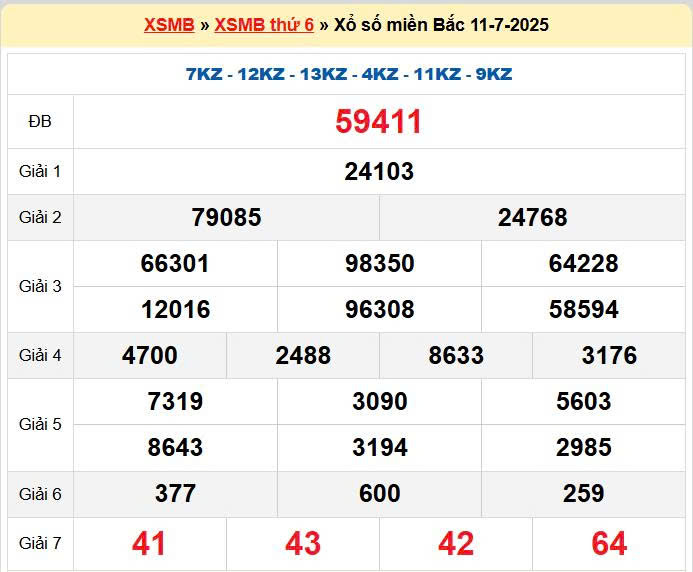Click Giải 7 red number 64

pos(609,543)
